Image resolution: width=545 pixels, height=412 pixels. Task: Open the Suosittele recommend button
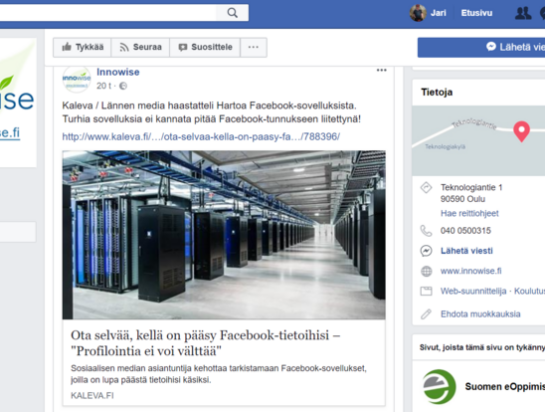pos(205,47)
